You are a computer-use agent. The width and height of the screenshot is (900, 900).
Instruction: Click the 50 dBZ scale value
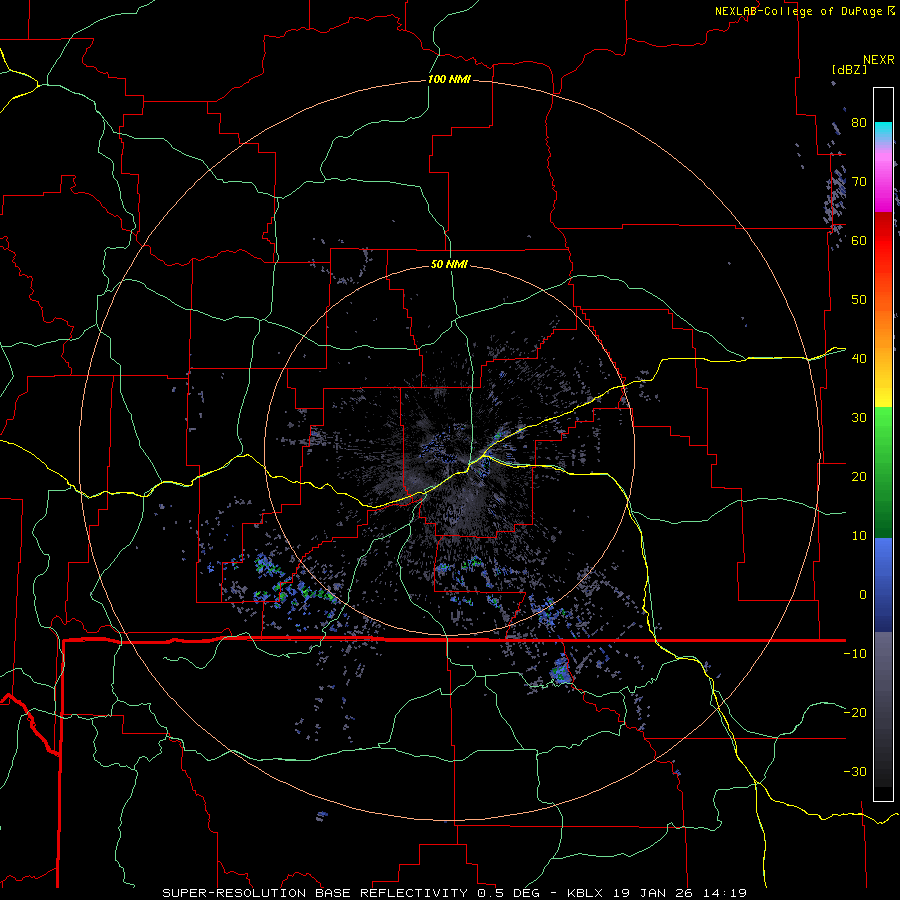[x=859, y=300]
